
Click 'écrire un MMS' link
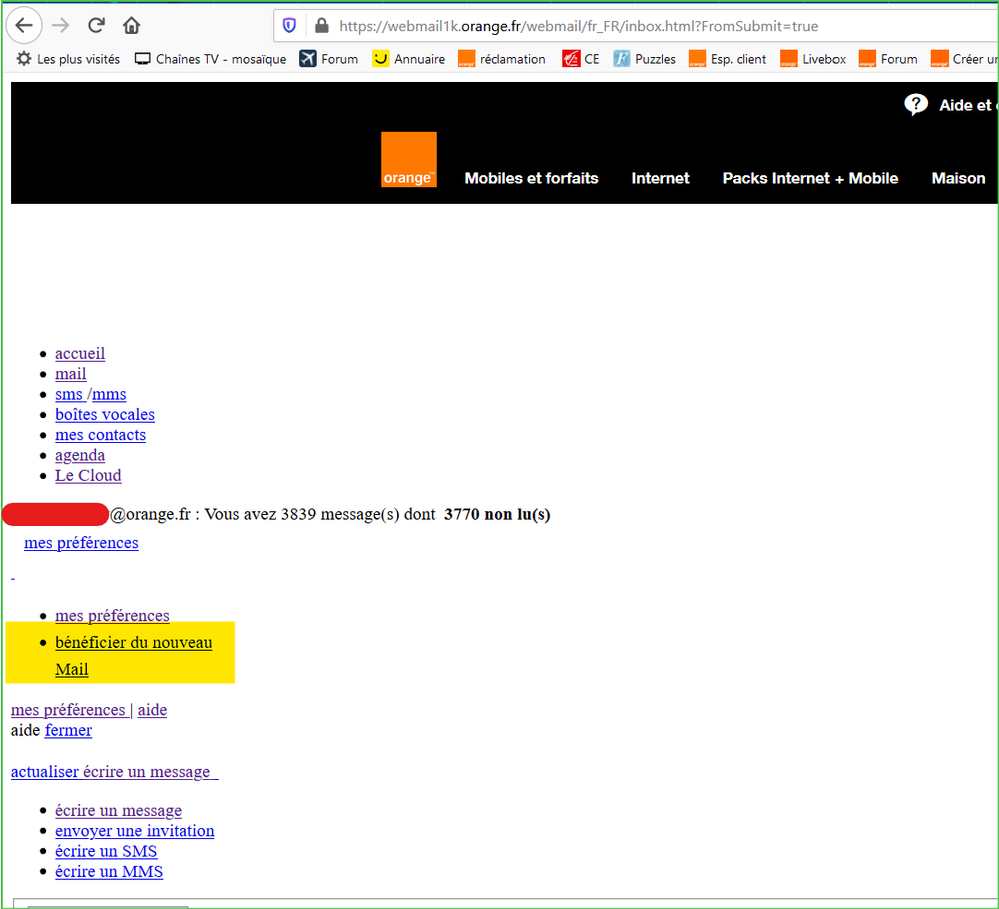[109, 872]
